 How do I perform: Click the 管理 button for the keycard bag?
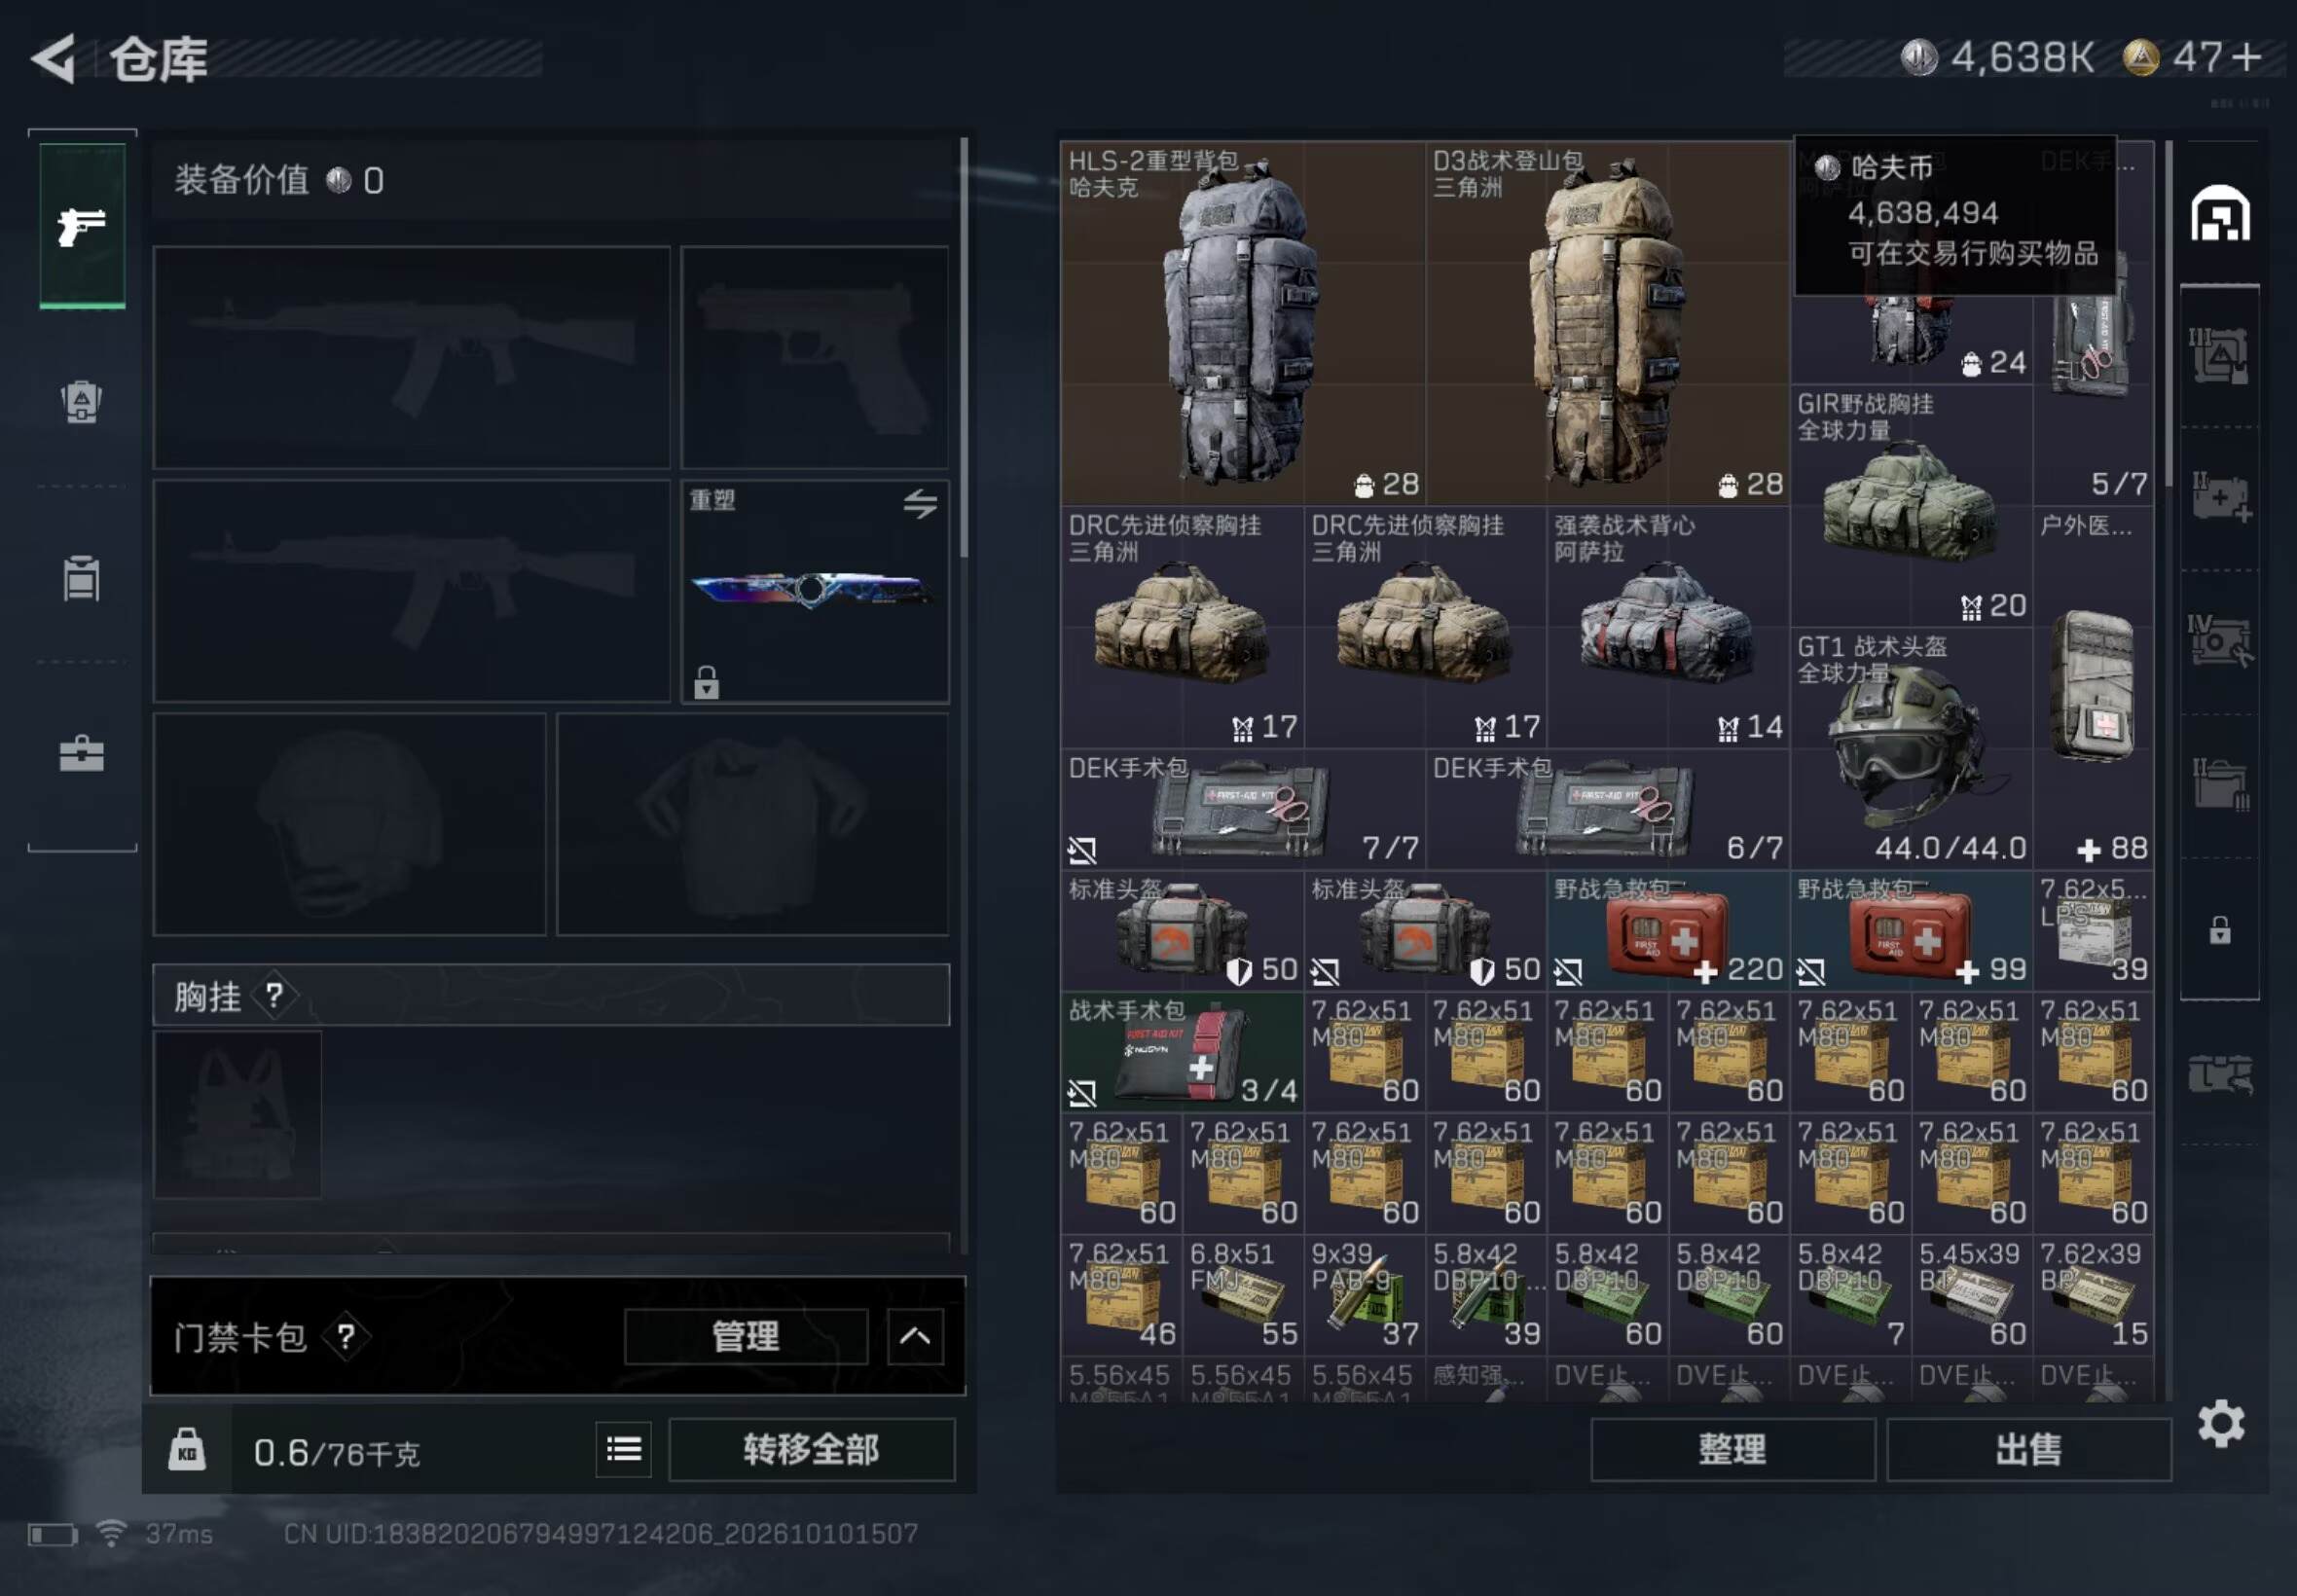[745, 1336]
